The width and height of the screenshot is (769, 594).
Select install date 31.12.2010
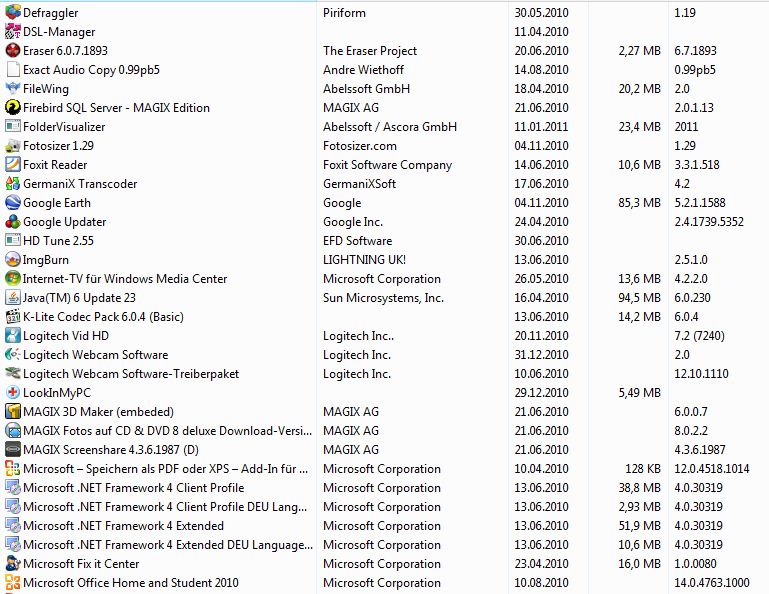541,355
